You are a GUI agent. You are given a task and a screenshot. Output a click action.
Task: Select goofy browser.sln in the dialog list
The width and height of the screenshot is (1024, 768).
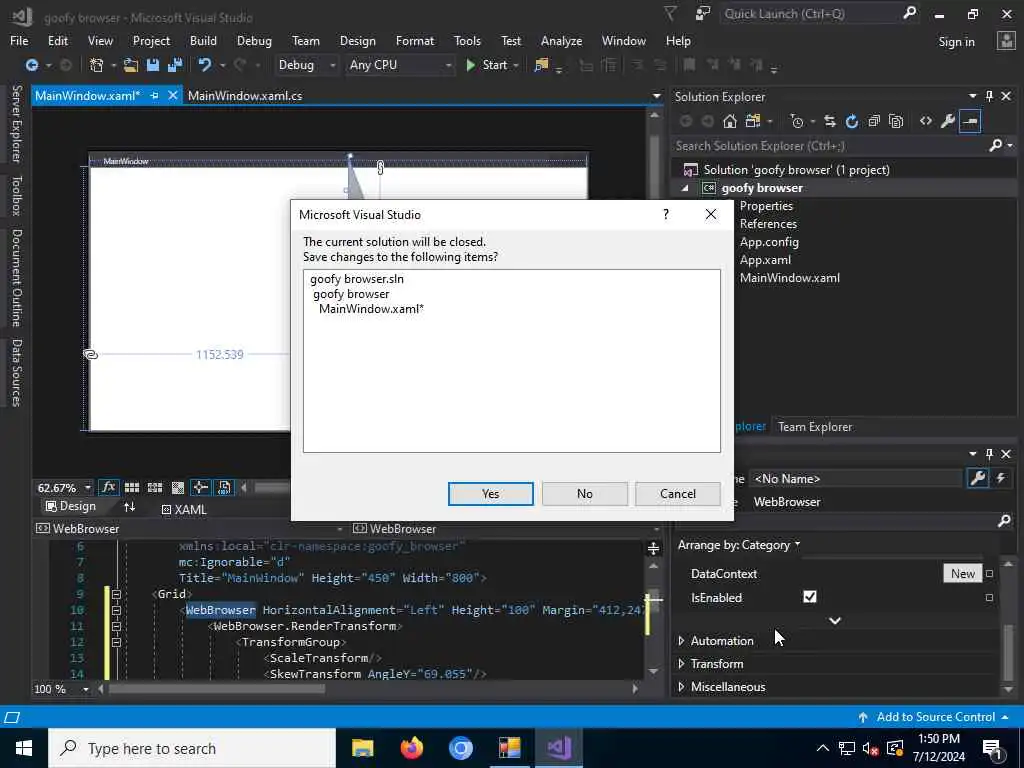357,279
